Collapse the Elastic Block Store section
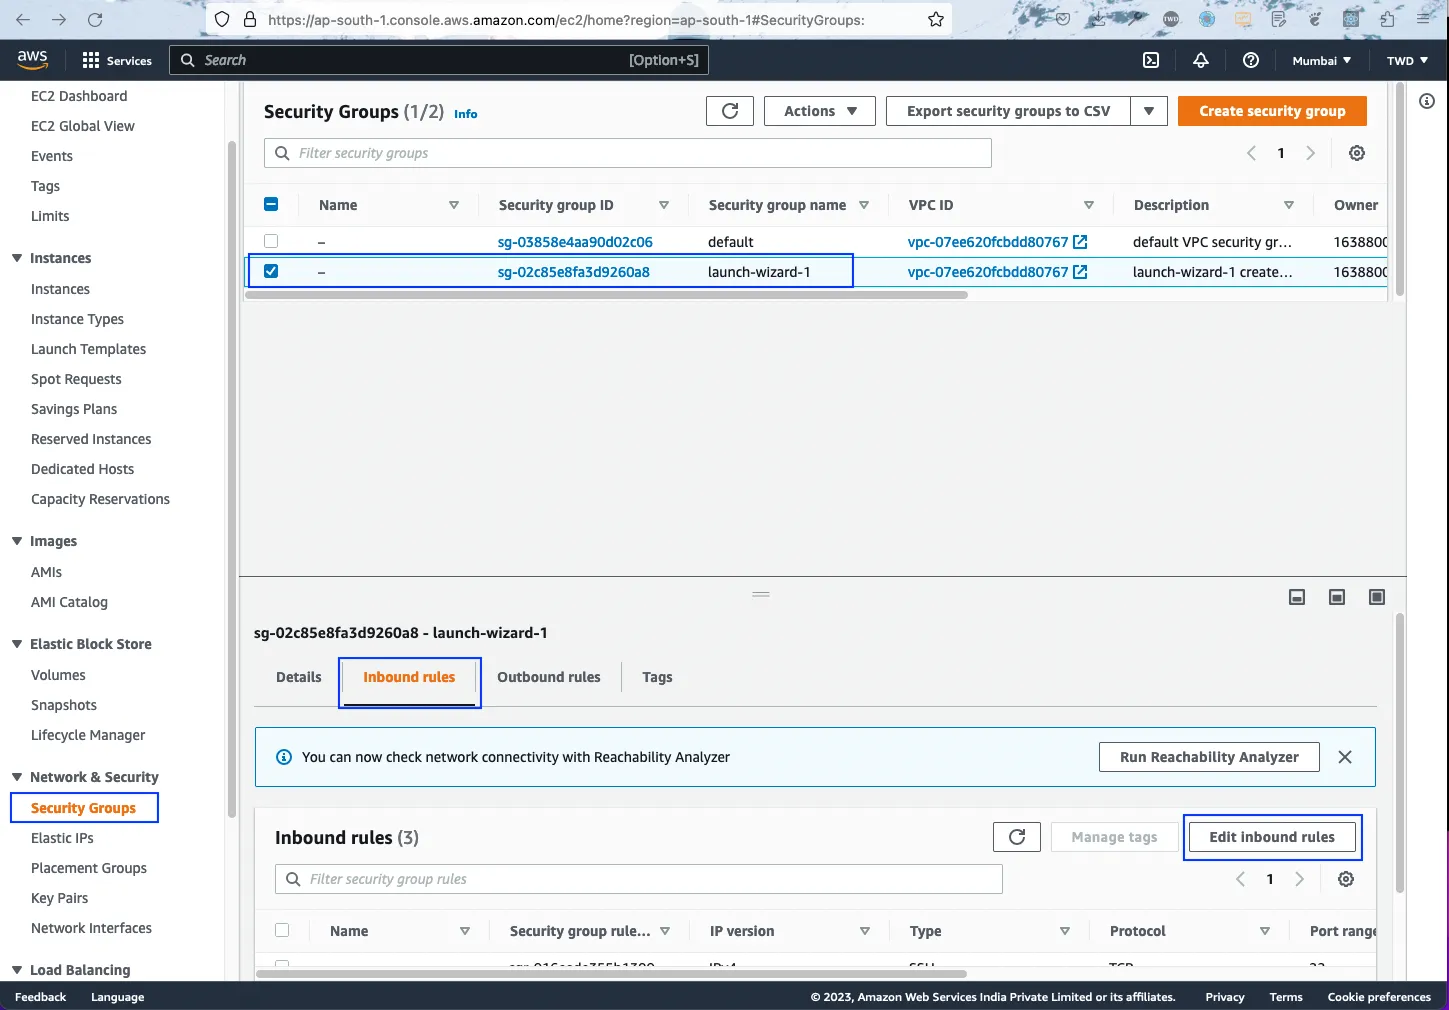This screenshot has height=1010, width=1449. coord(17,644)
